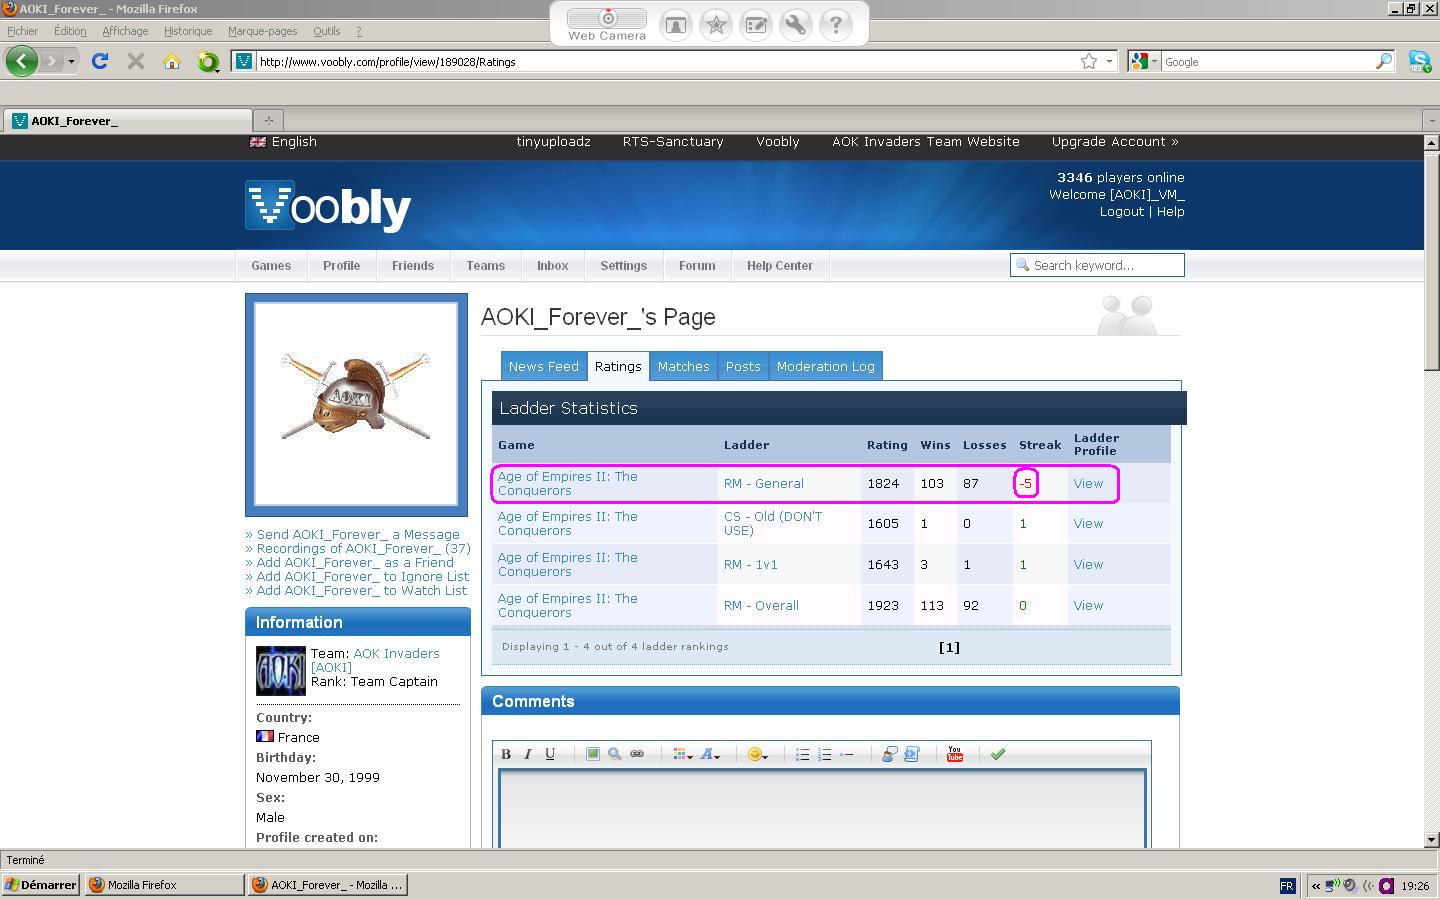Insert hyperlink with chain link icon

click(x=637, y=754)
